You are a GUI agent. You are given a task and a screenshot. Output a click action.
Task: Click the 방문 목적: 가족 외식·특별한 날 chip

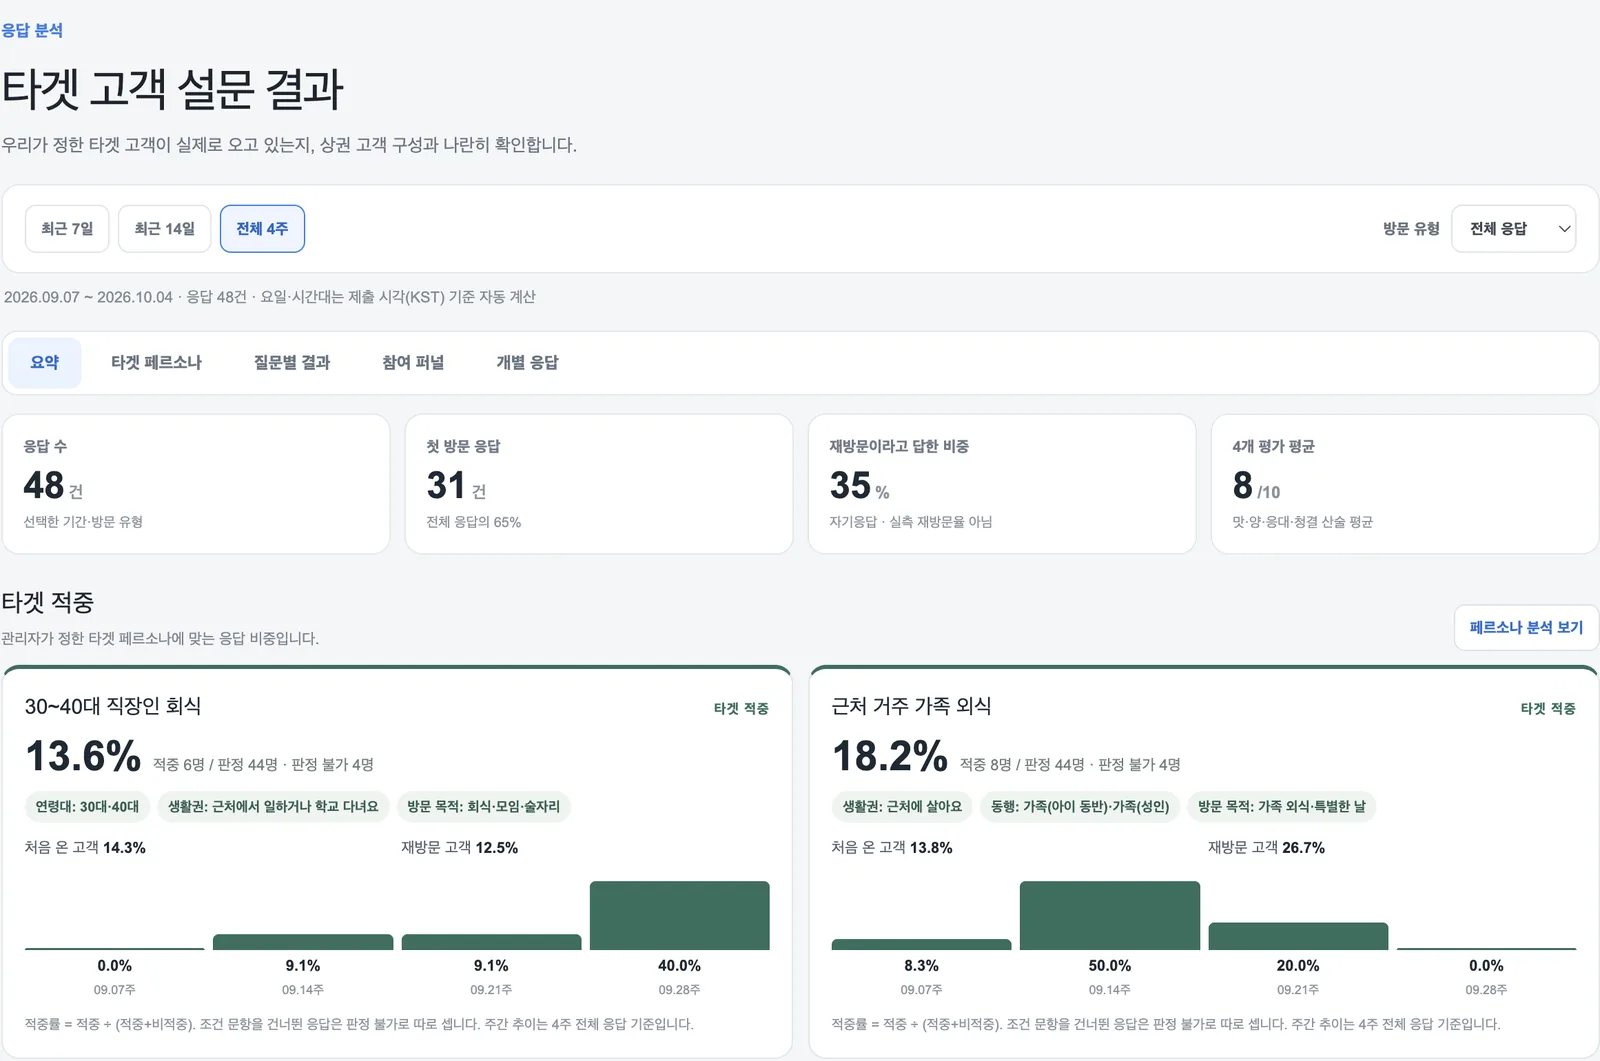1282,807
